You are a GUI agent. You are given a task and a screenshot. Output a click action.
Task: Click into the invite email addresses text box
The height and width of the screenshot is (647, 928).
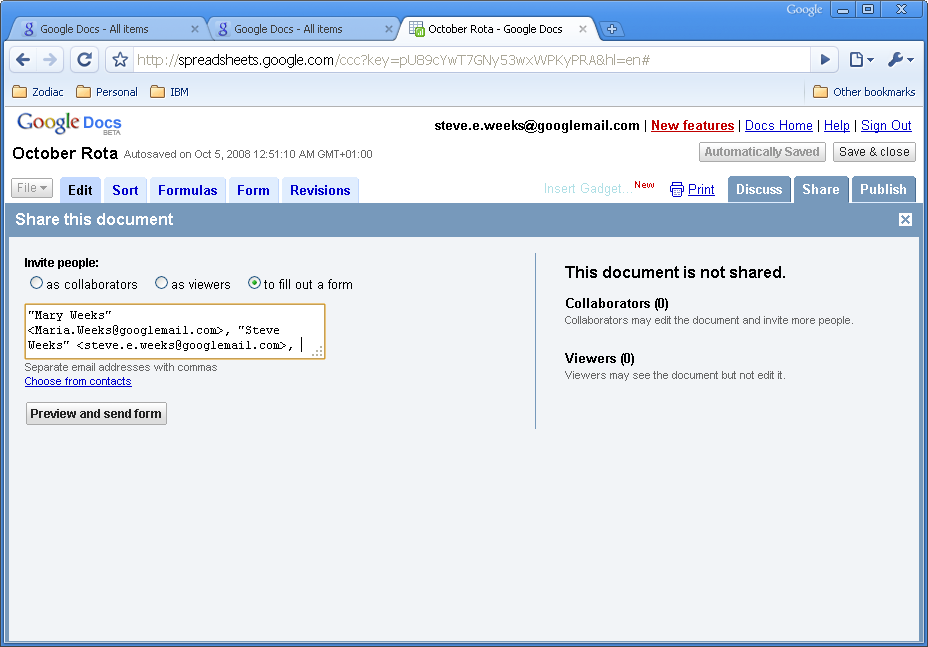point(175,331)
